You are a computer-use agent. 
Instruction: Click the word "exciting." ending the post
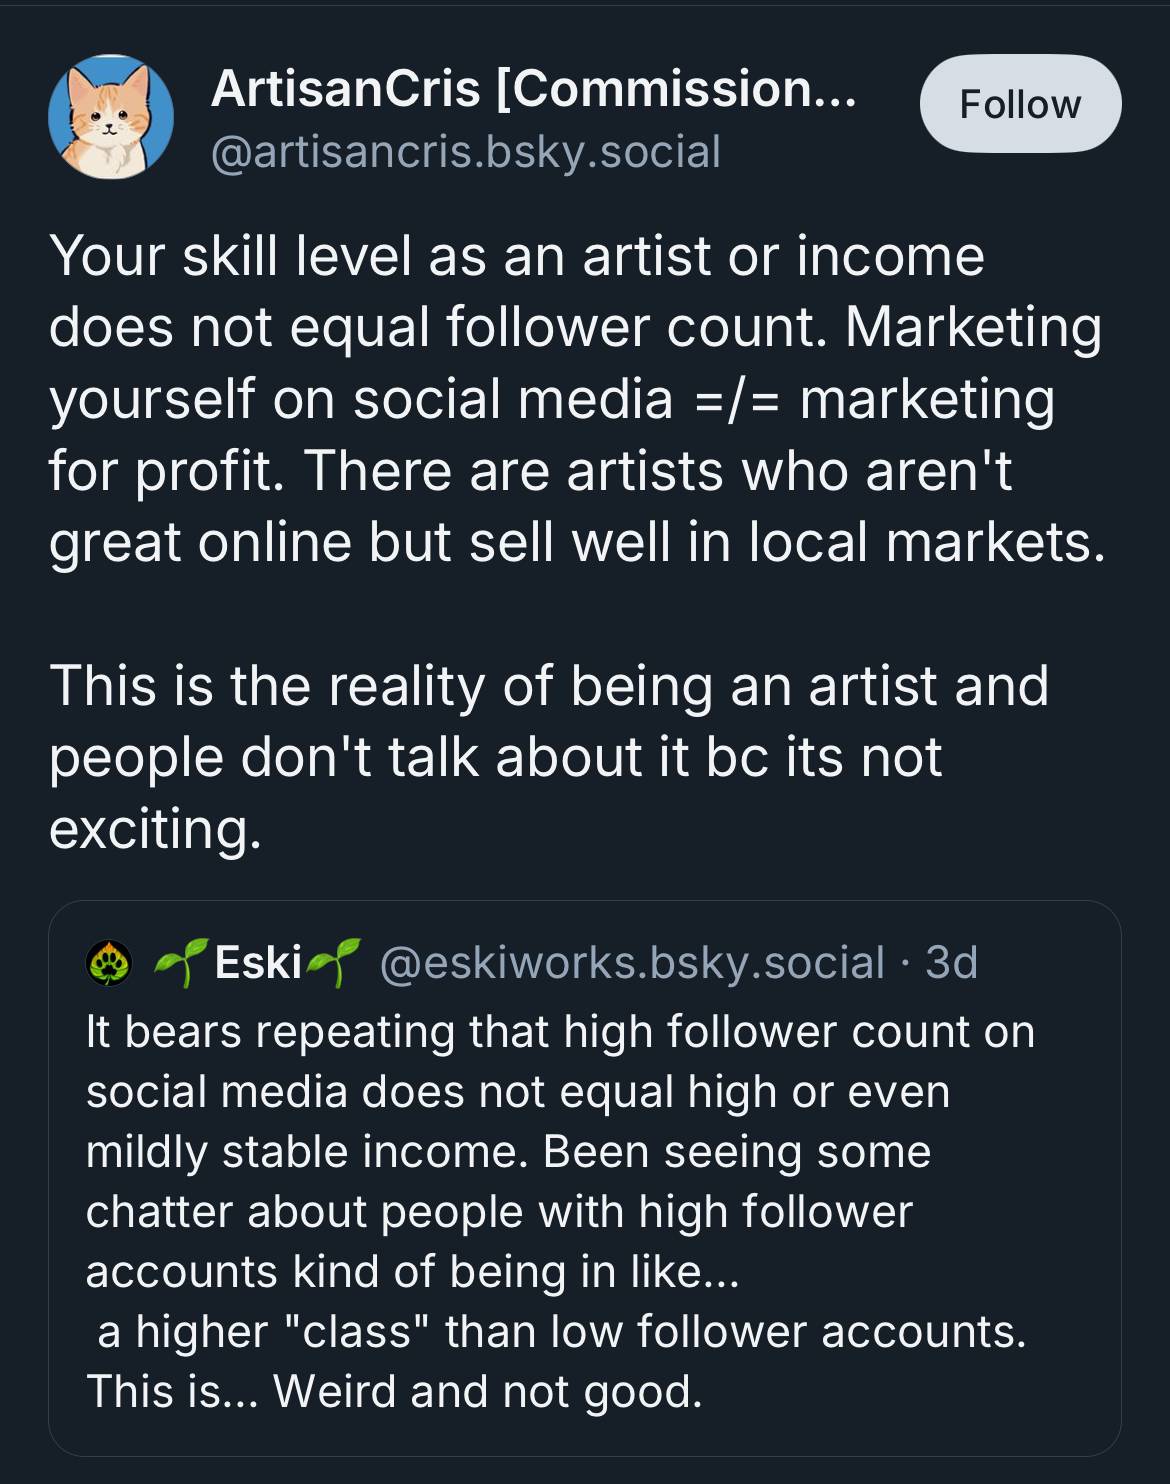pyautogui.click(x=155, y=829)
